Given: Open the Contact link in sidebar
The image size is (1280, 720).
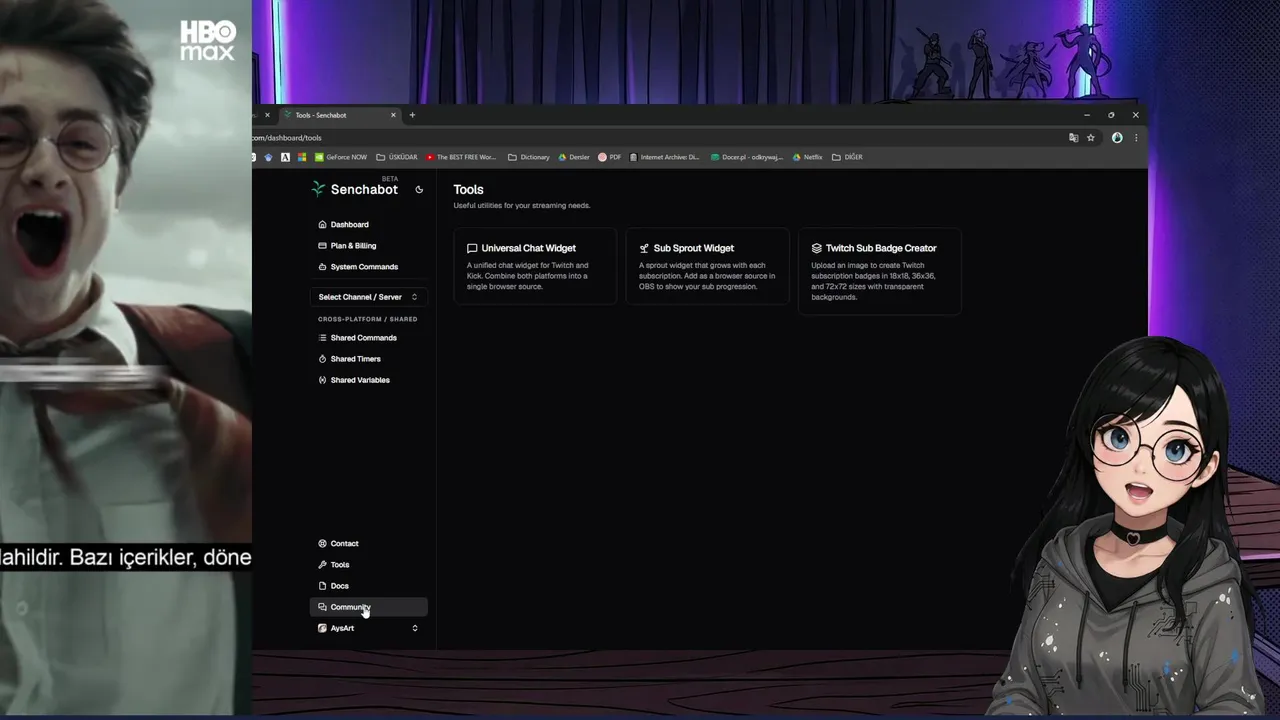Looking at the screenshot, I should [x=368, y=543].
